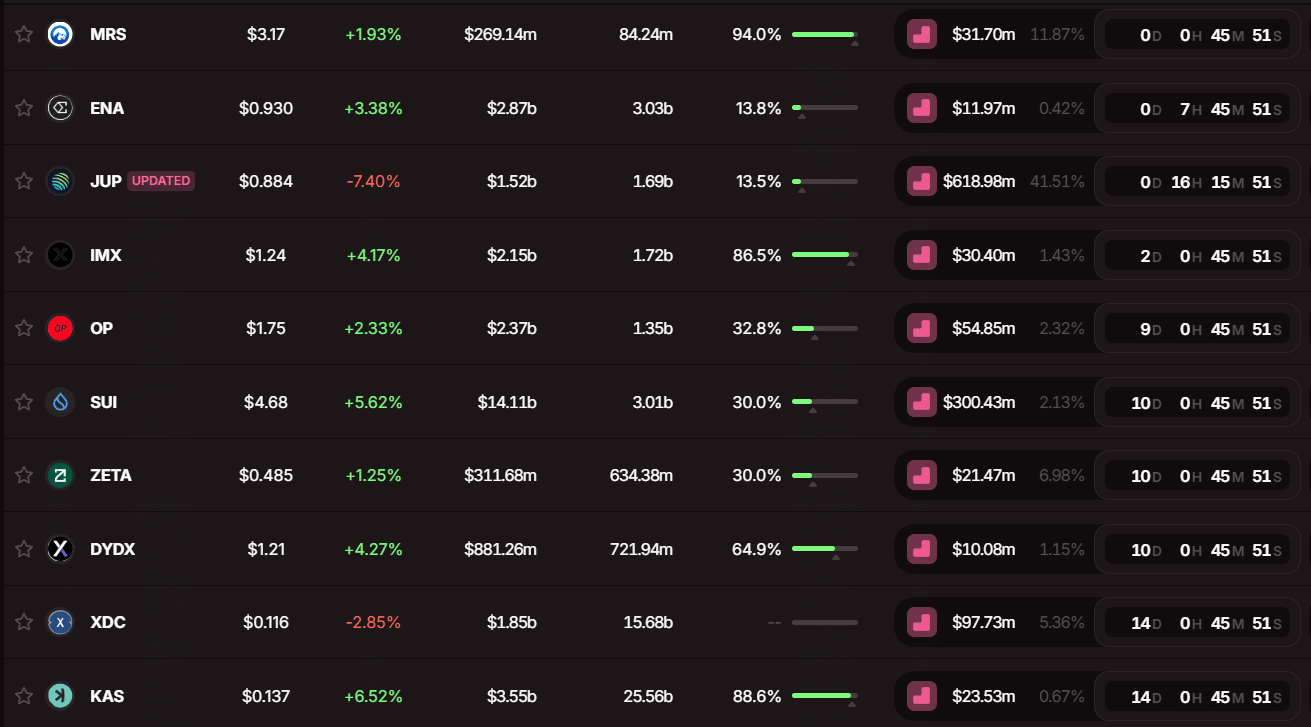Click the pink unlock icon in JUP row
1311x727 pixels.
click(921, 181)
